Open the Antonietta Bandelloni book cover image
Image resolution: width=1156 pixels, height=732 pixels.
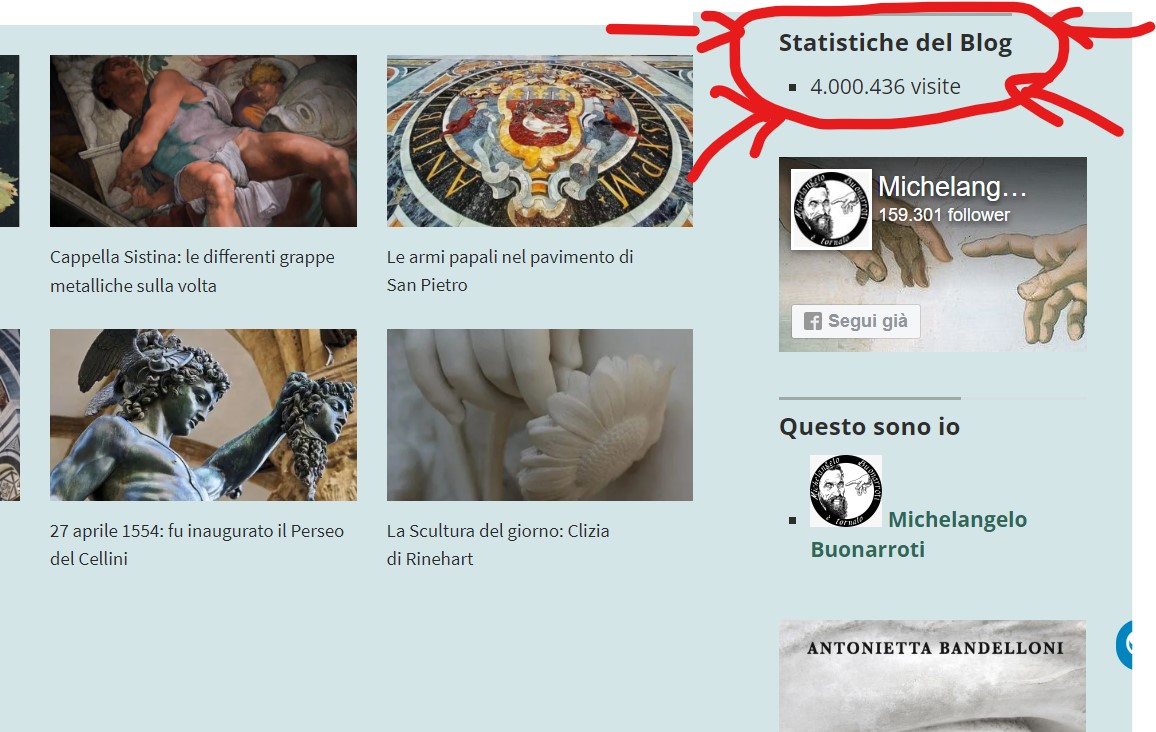pos(933,676)
